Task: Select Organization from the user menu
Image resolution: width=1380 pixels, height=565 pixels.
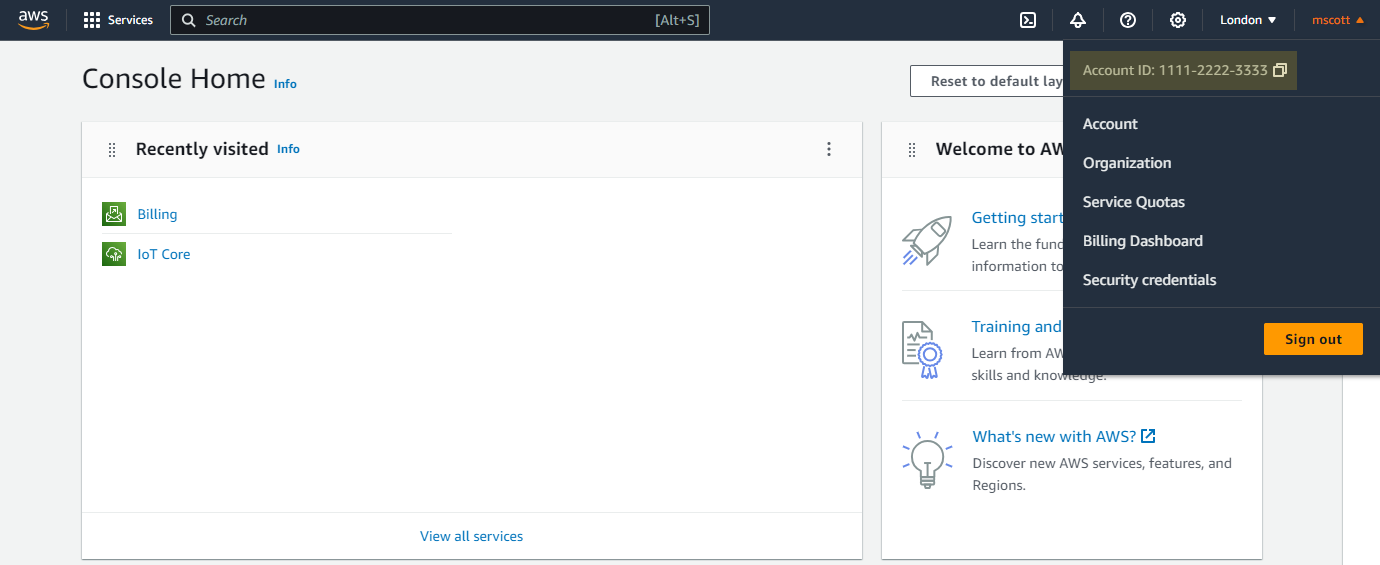Action: [x=1127, y=163]
